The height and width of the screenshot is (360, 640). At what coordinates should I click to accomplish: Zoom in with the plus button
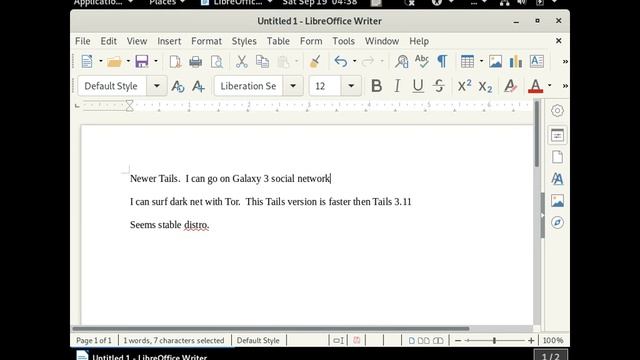[531, 340]
